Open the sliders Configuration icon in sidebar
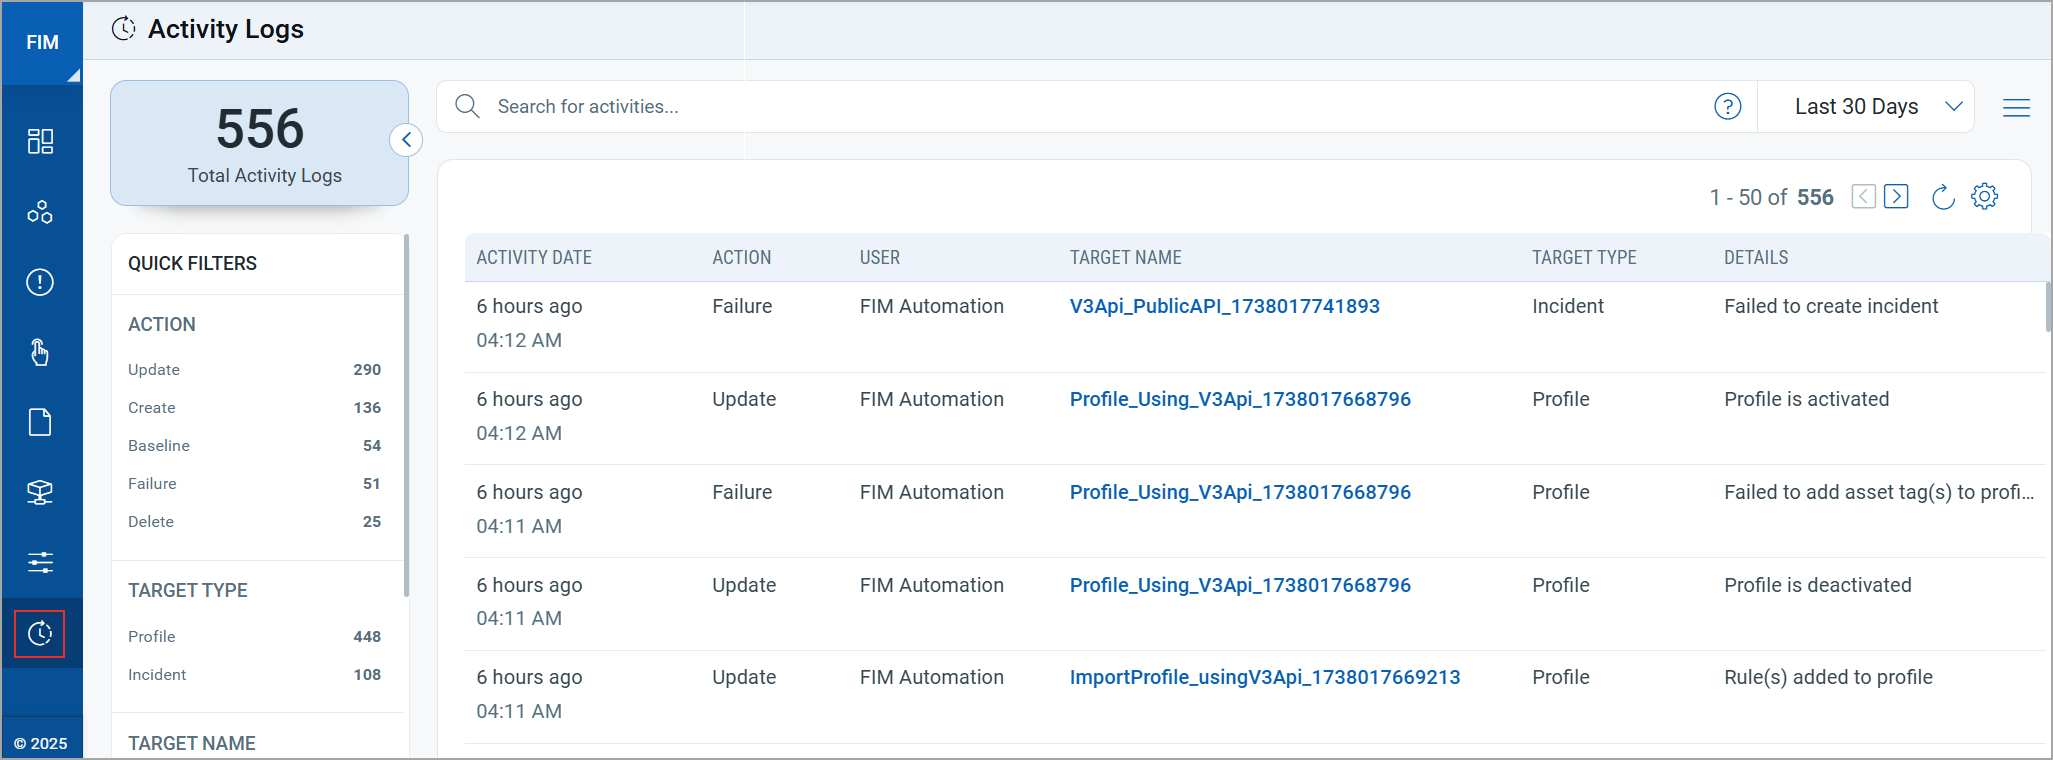 point(40,562)
